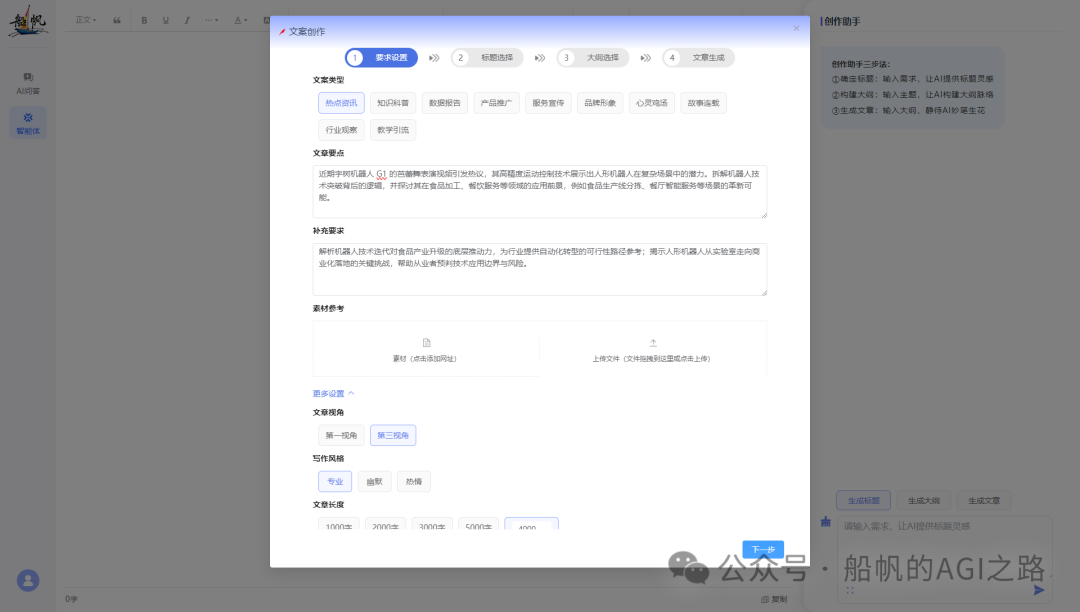Image resolution: width=1080 pixels, height=612 pixels.
Task: Select the 行业观察 copy type
Action: point(341,130)
